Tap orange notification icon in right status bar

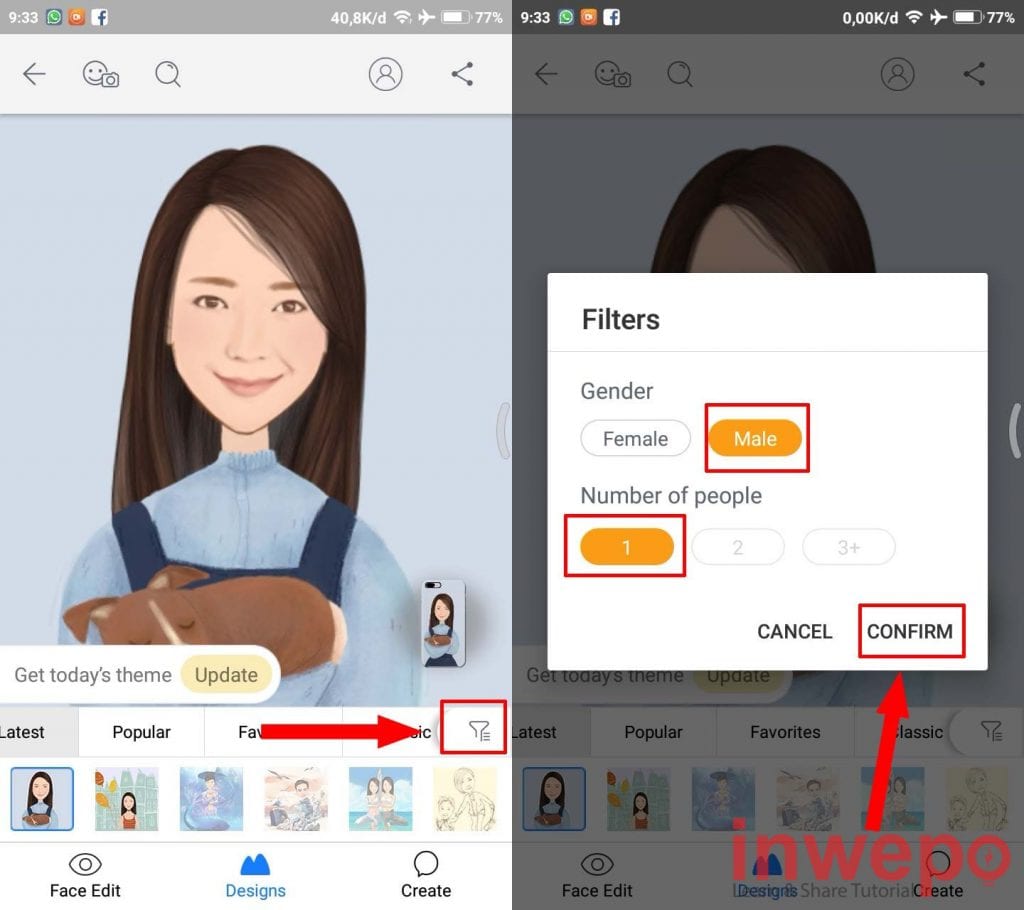[588, 17]
